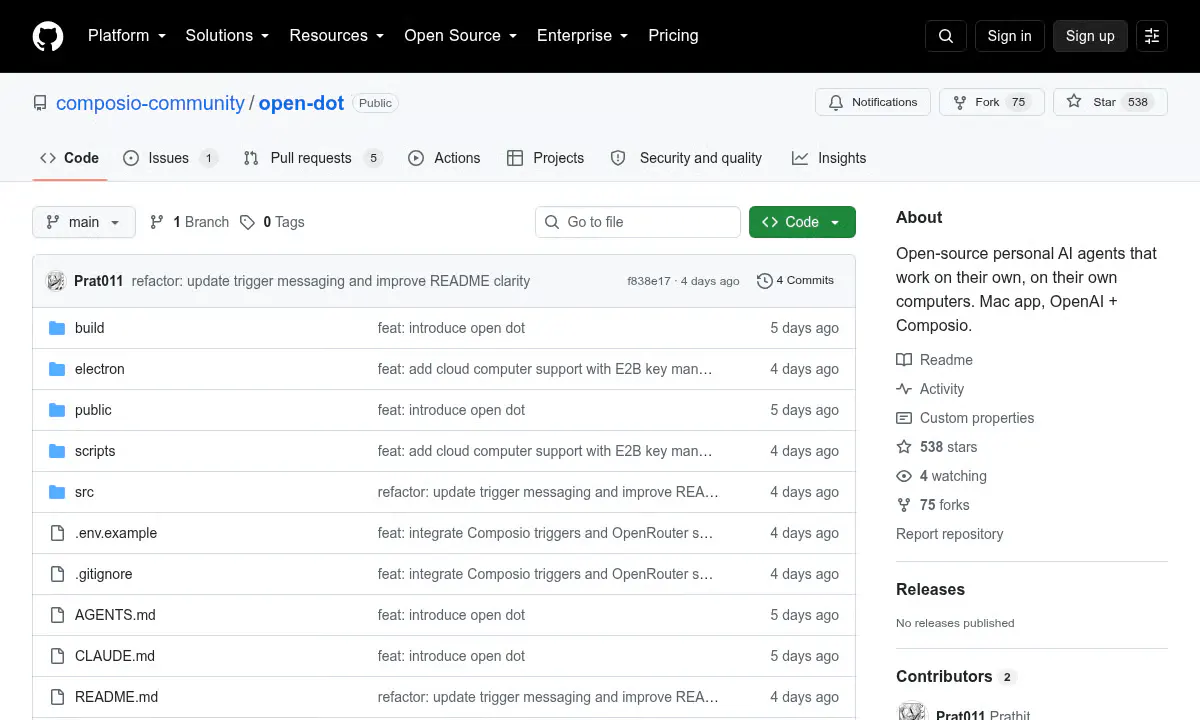
Task: Click the Pricing link in header
Action: 673,36
